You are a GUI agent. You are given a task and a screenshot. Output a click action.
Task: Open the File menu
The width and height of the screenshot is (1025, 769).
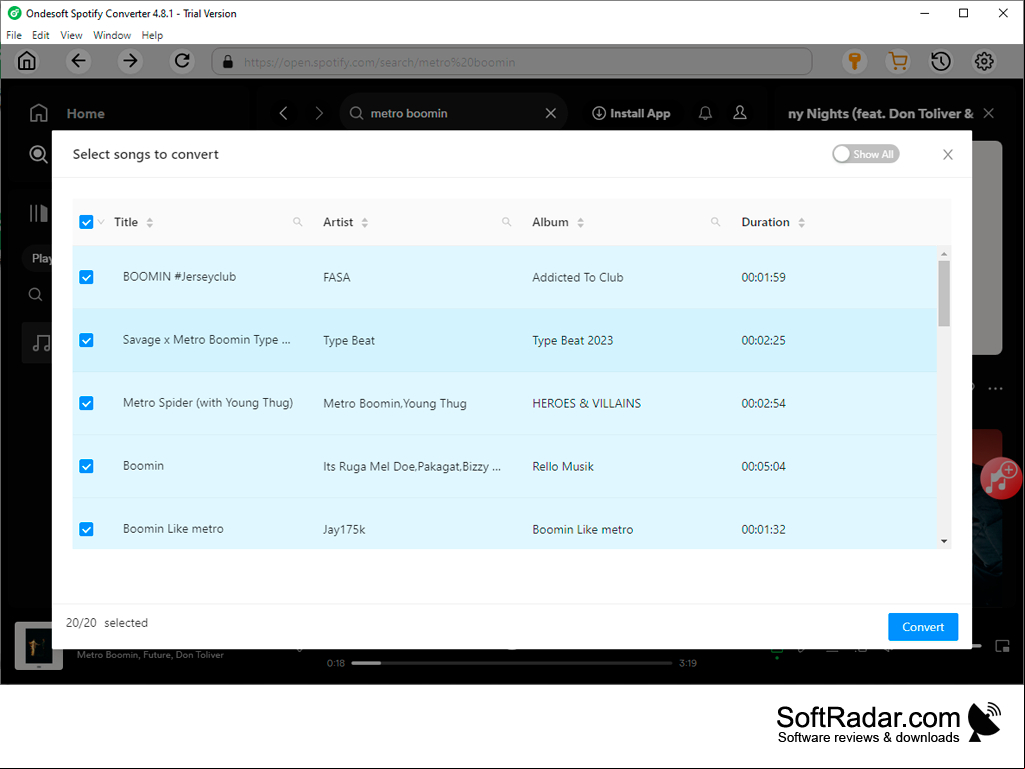point(14,35)
